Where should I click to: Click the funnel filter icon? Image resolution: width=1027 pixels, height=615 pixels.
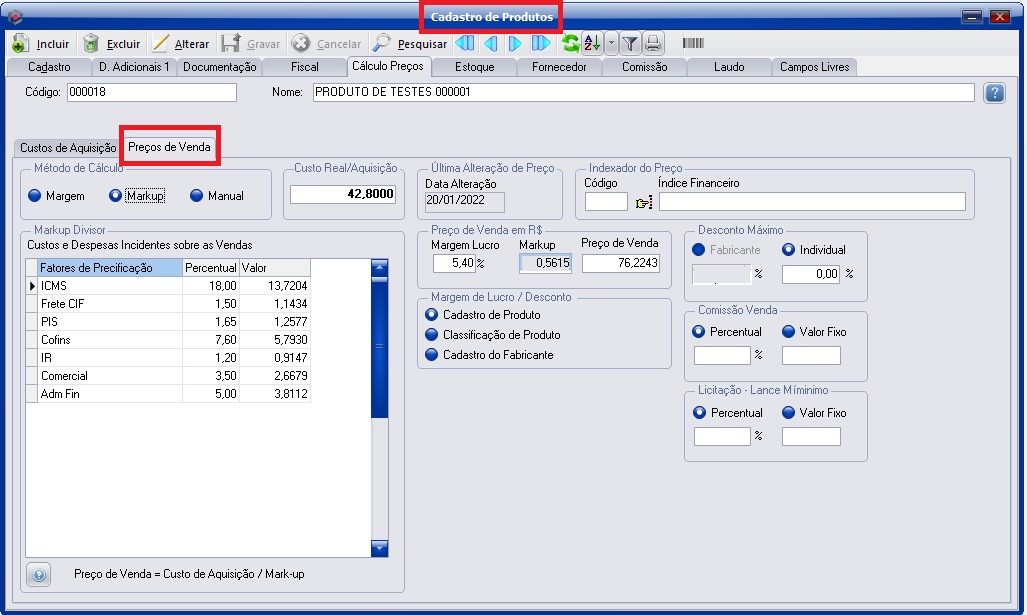(x=630, y=44)
